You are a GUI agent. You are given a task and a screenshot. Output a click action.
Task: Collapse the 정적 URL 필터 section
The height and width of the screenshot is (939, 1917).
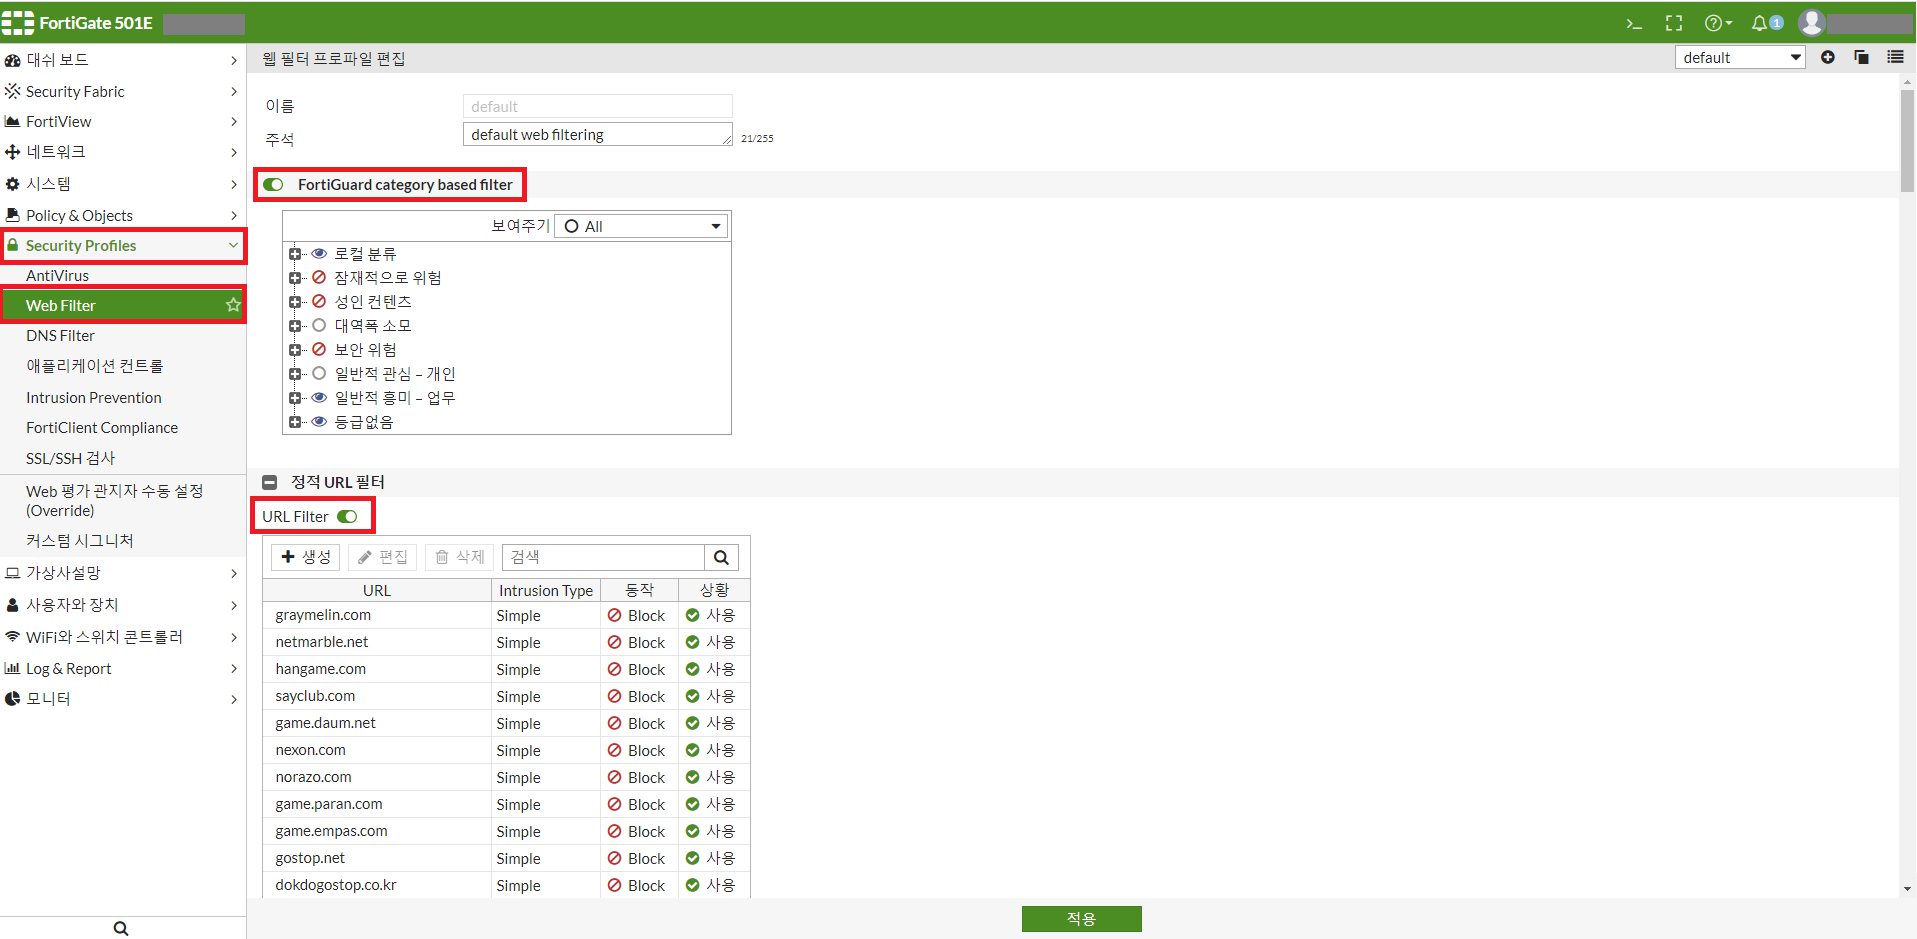(x=269, y=482)
